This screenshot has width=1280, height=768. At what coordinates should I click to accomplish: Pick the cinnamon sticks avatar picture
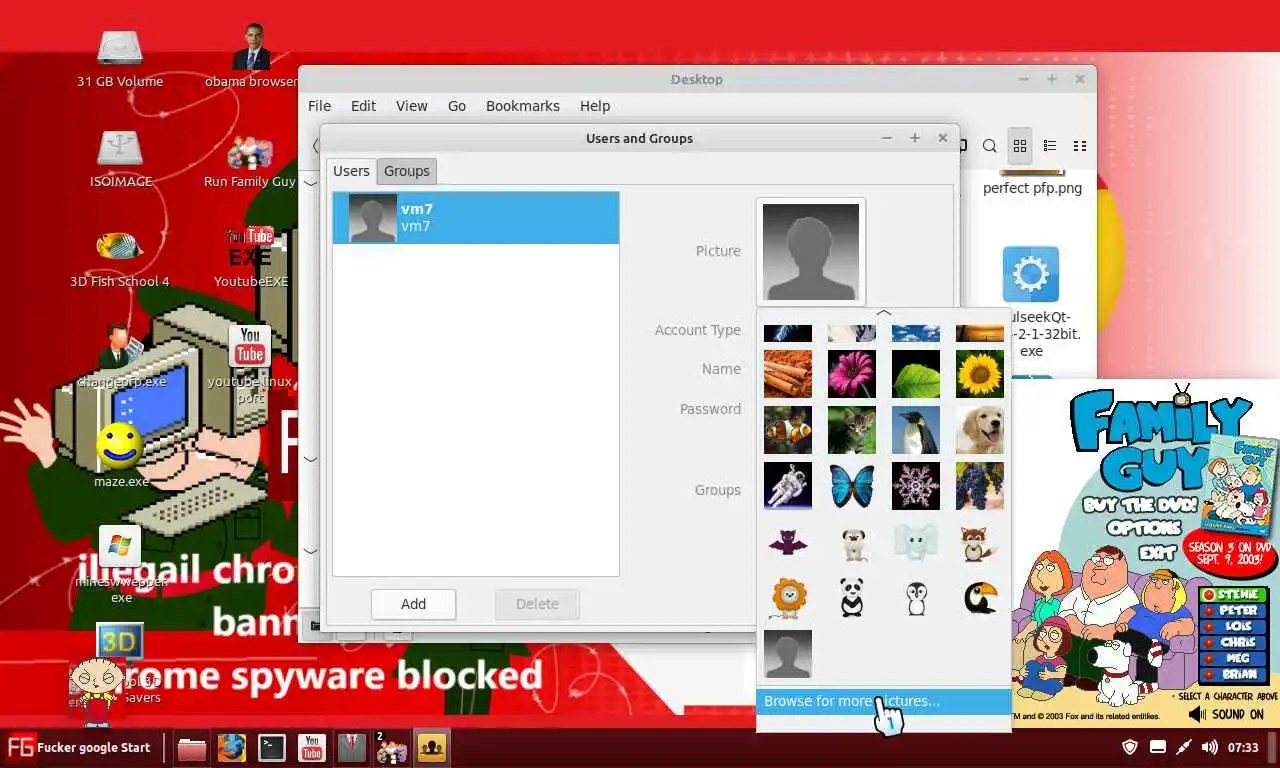(x=788, y=374)
